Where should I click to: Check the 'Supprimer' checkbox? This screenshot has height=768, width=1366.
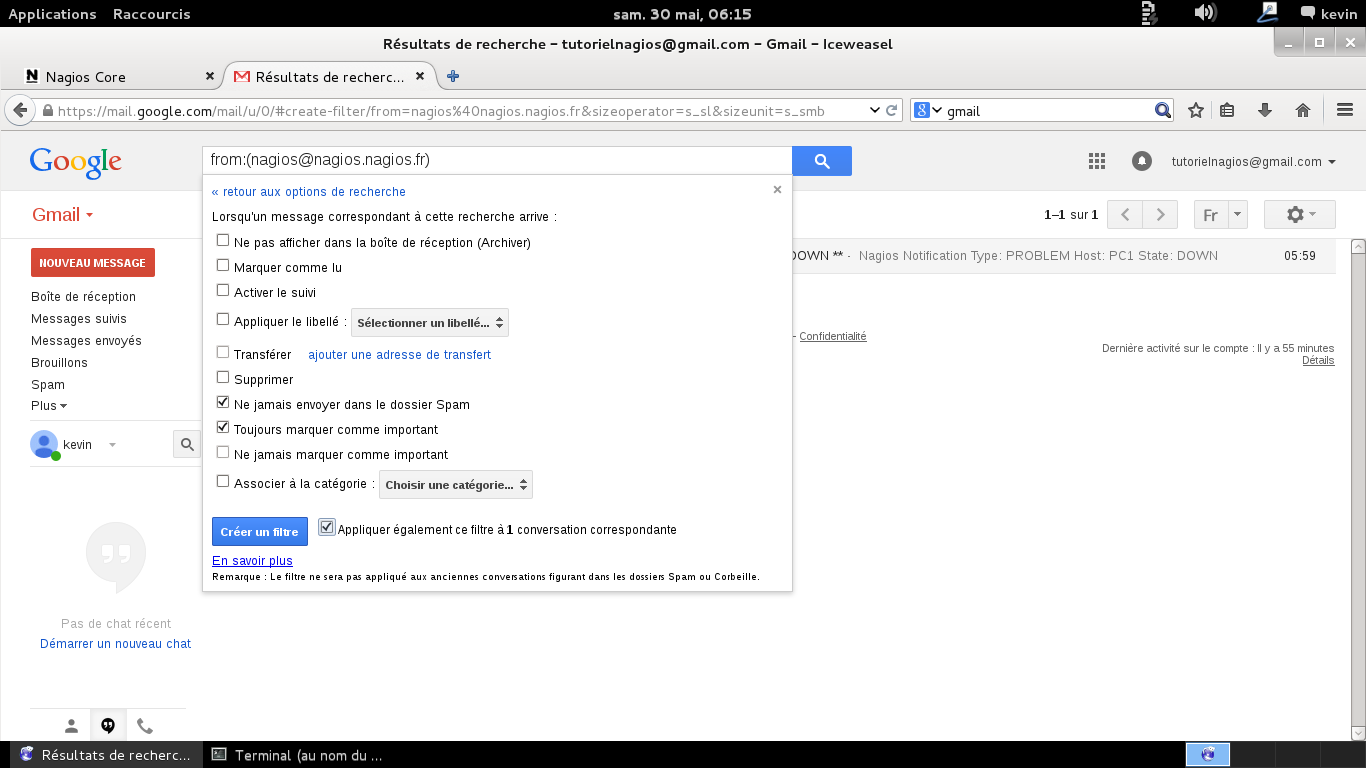[x=223, y=378]
